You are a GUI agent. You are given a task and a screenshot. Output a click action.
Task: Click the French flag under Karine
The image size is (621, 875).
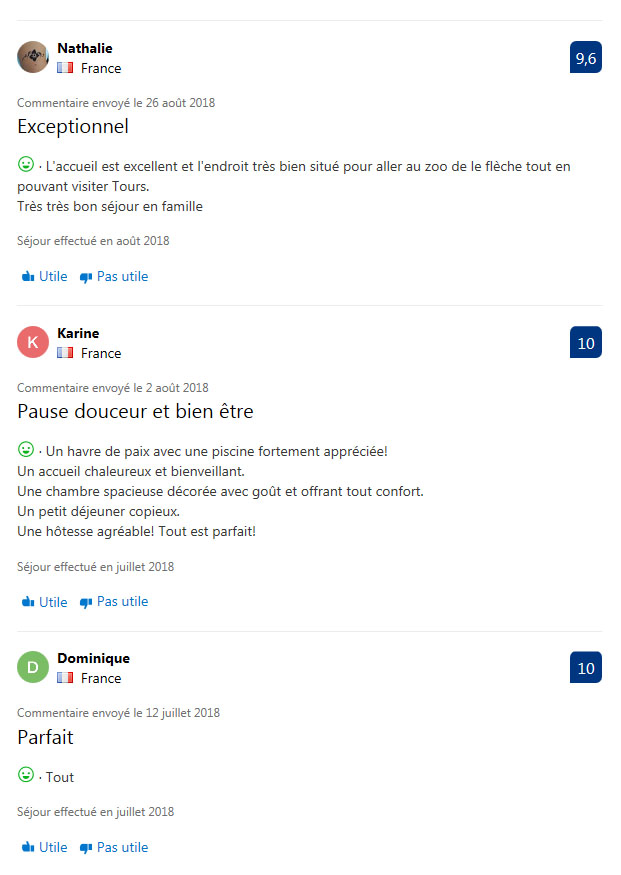[66, 353]
